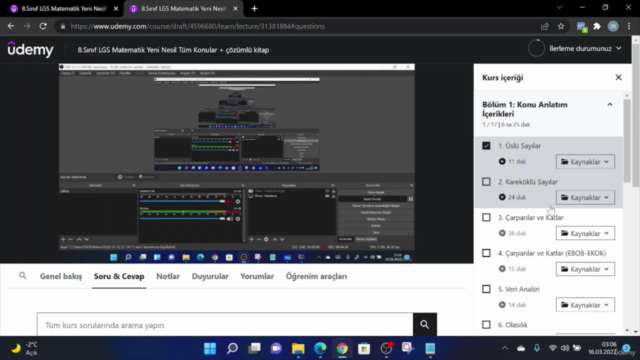Open Kaynaklar dropdown for Veri Analizi
This screenshot has width=640, height=360.
pyautogui.click(x=585, y=305)
